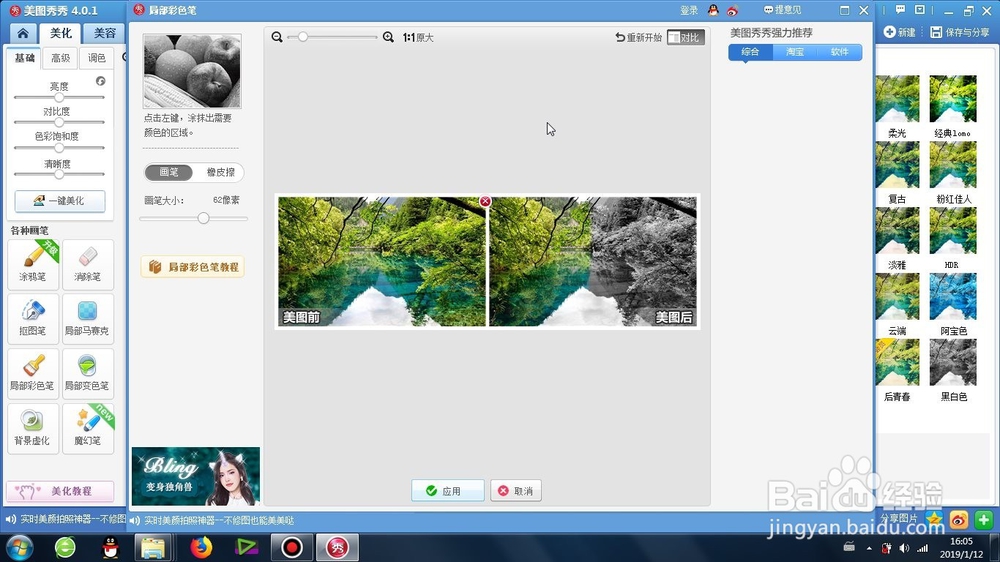Switch to the 调色 color tuning tab
1000x562 pixels.
(x=97, y=58)
